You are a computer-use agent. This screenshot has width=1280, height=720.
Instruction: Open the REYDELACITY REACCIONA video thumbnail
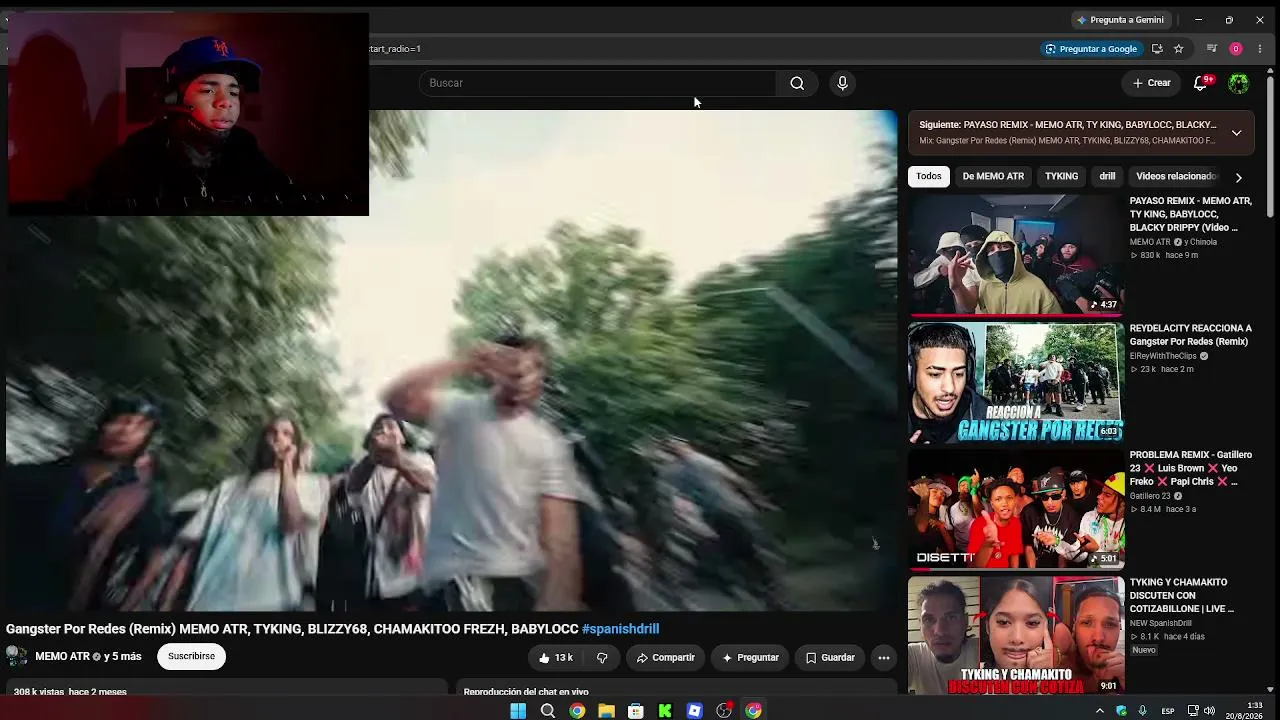coord(1016,382)
